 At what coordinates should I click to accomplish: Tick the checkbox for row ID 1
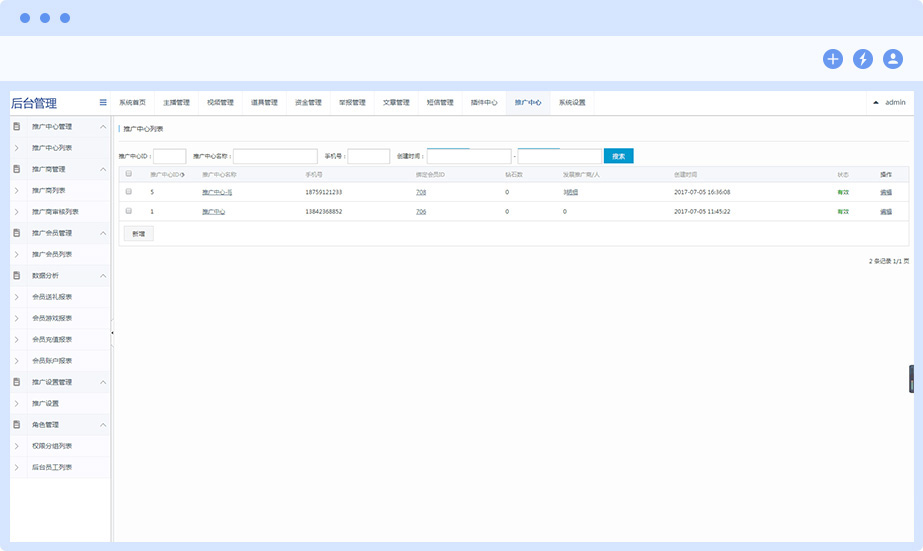(x=128, y=211)
